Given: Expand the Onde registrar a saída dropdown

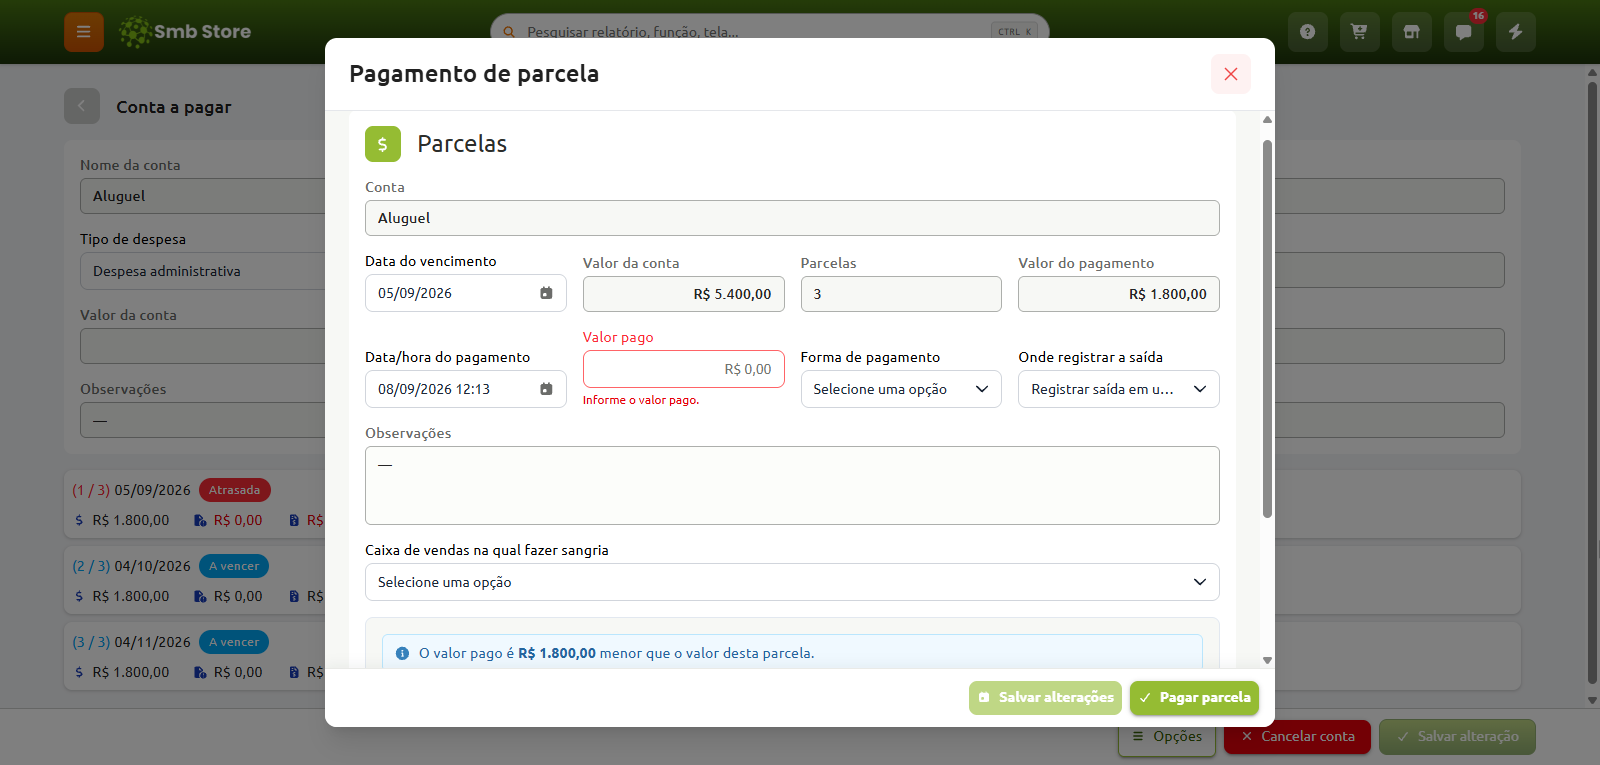Looking at the screenshot, I should tap(1119, 389).
